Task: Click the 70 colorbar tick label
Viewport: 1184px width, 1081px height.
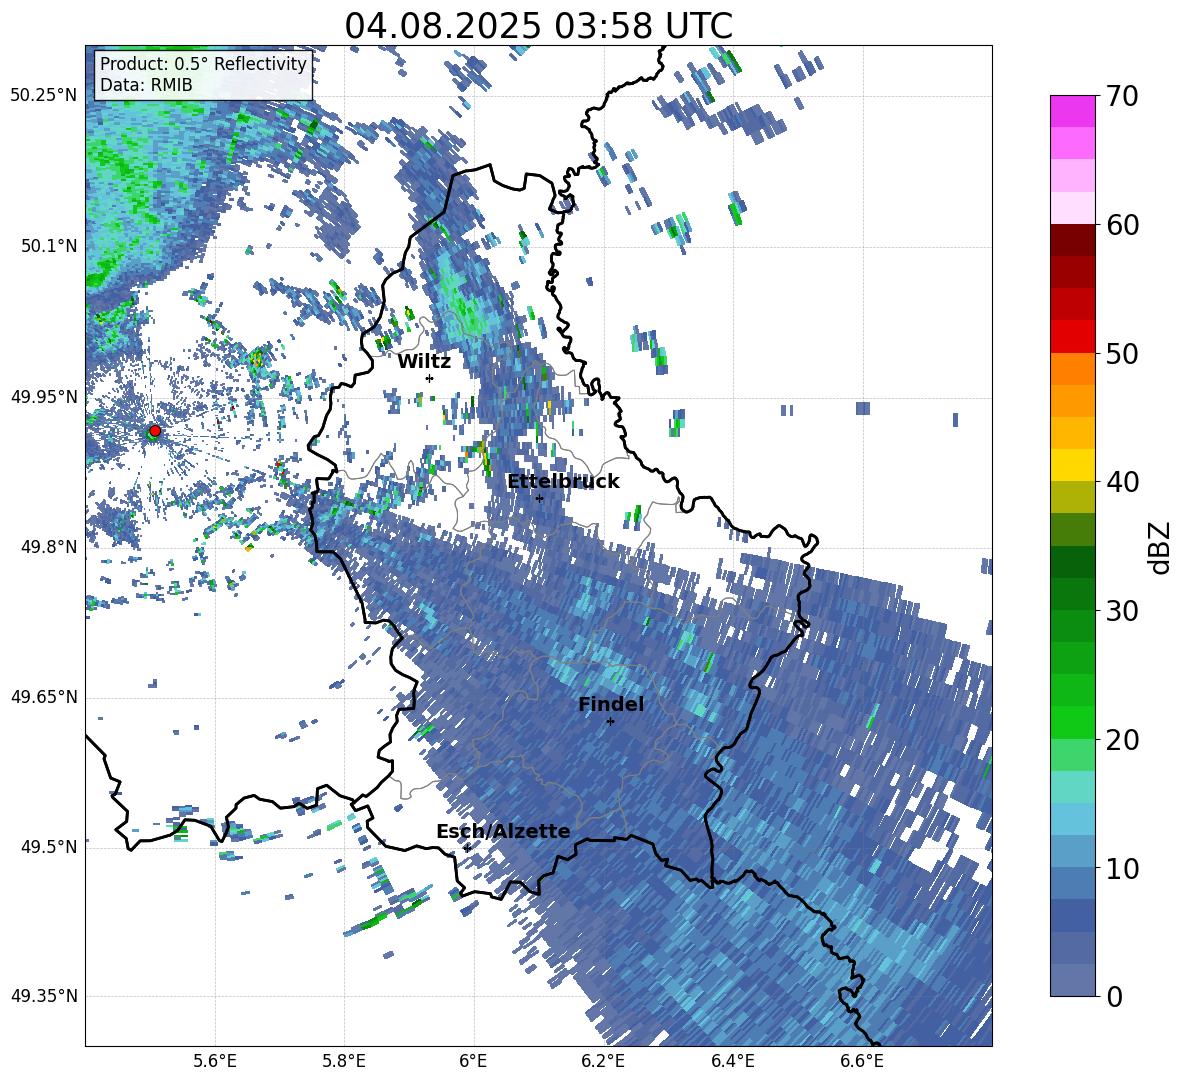Action: (x=1122, y=96)
